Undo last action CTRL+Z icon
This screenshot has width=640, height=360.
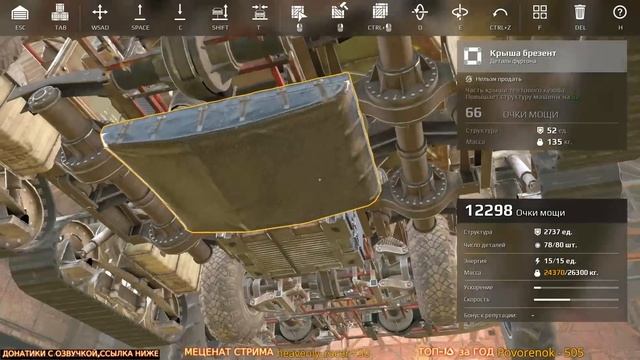(x=500, y=13)
